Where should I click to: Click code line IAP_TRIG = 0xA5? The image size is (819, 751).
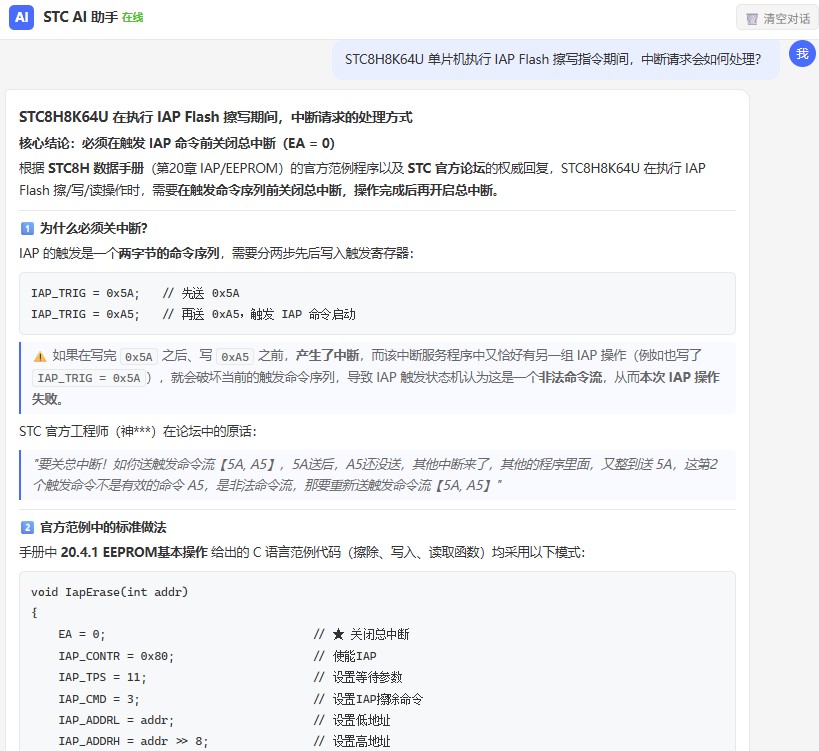point(193,314)
